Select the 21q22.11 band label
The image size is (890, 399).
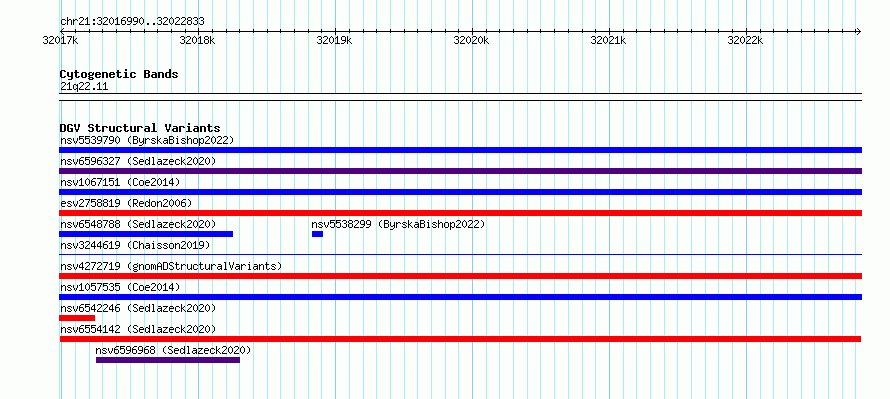pyautogui.click(x=84, y=87)
